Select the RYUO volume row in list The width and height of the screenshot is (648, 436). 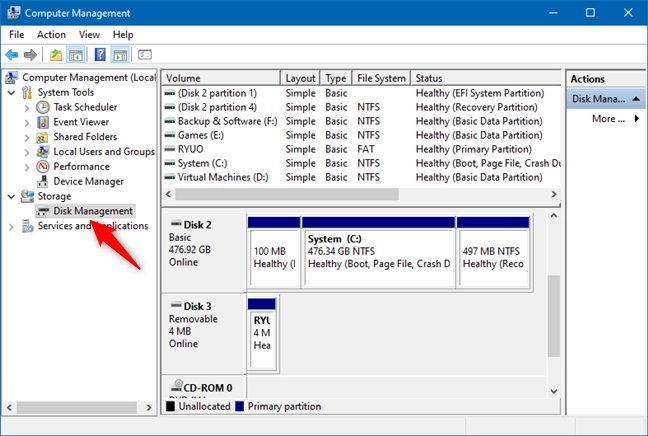pyautogui.click(x=361, y=149)
